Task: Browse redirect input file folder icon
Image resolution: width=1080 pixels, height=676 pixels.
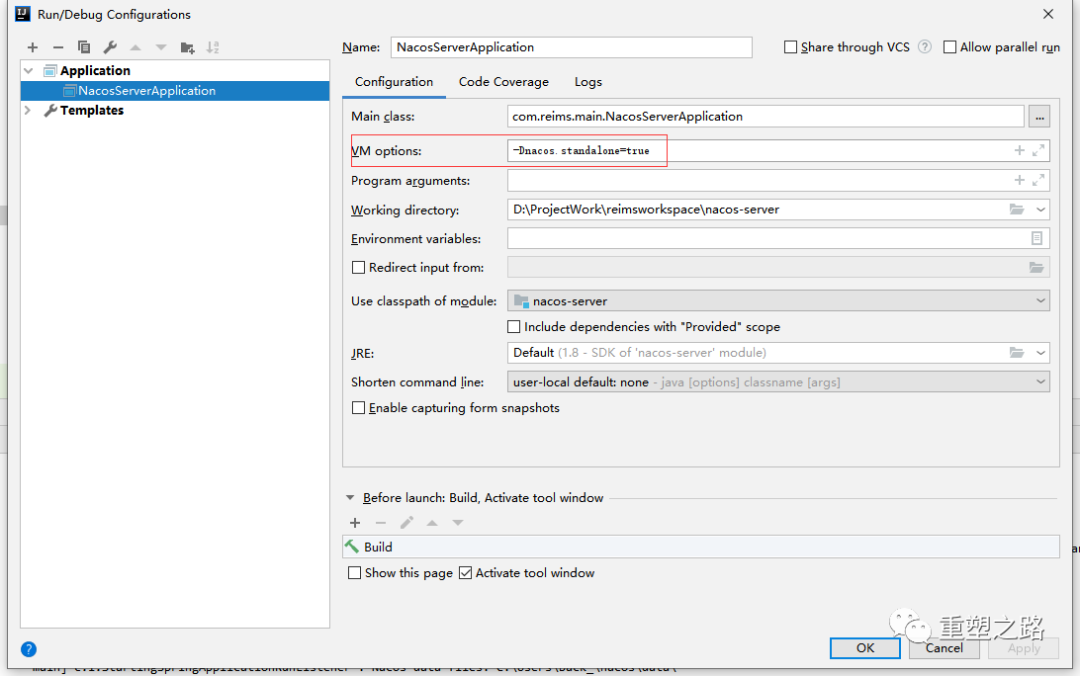Action: pos(1037,267)
